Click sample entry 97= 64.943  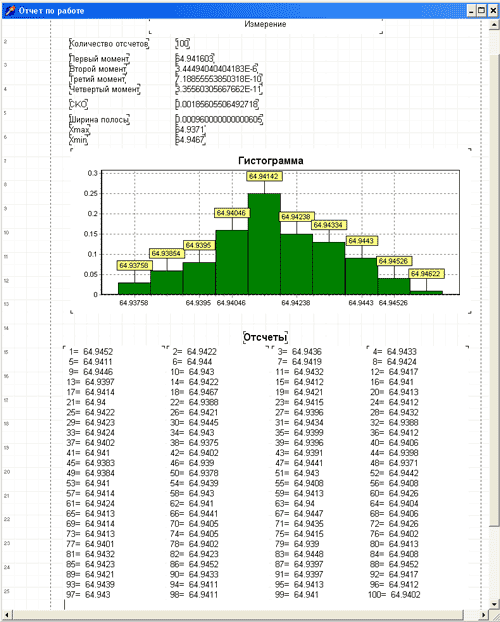coord(88,595)
